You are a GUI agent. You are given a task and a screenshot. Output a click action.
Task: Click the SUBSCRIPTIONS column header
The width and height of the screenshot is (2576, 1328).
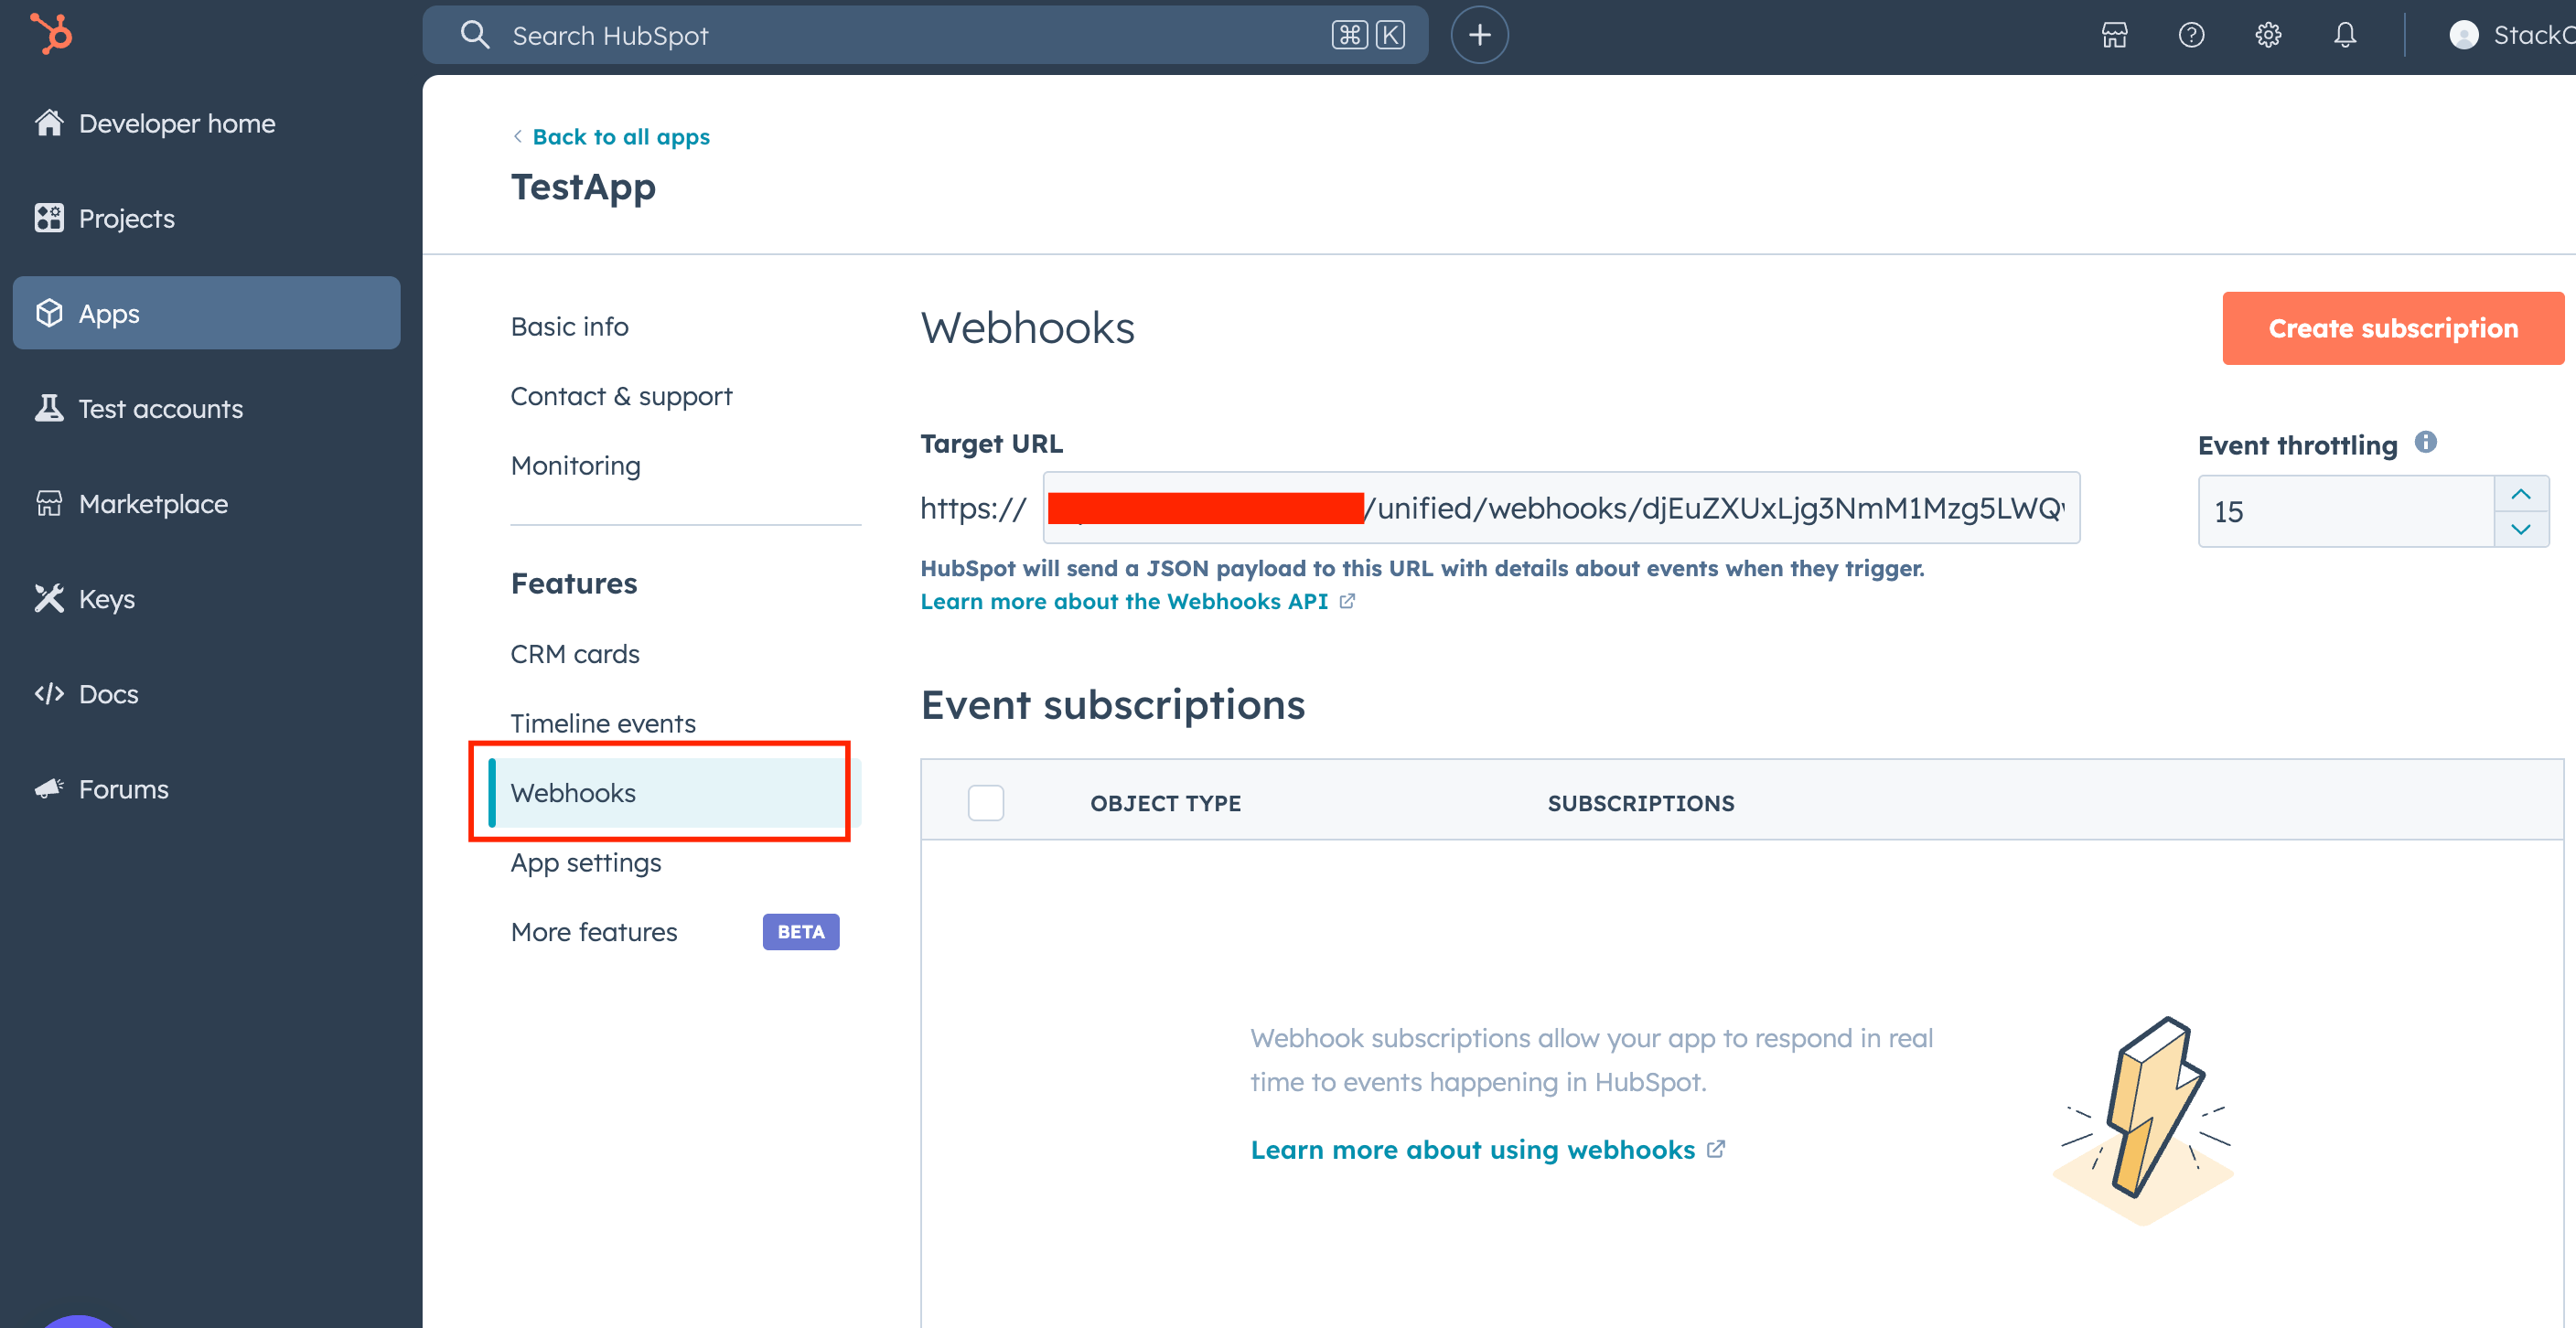[x=1640, y=802]
